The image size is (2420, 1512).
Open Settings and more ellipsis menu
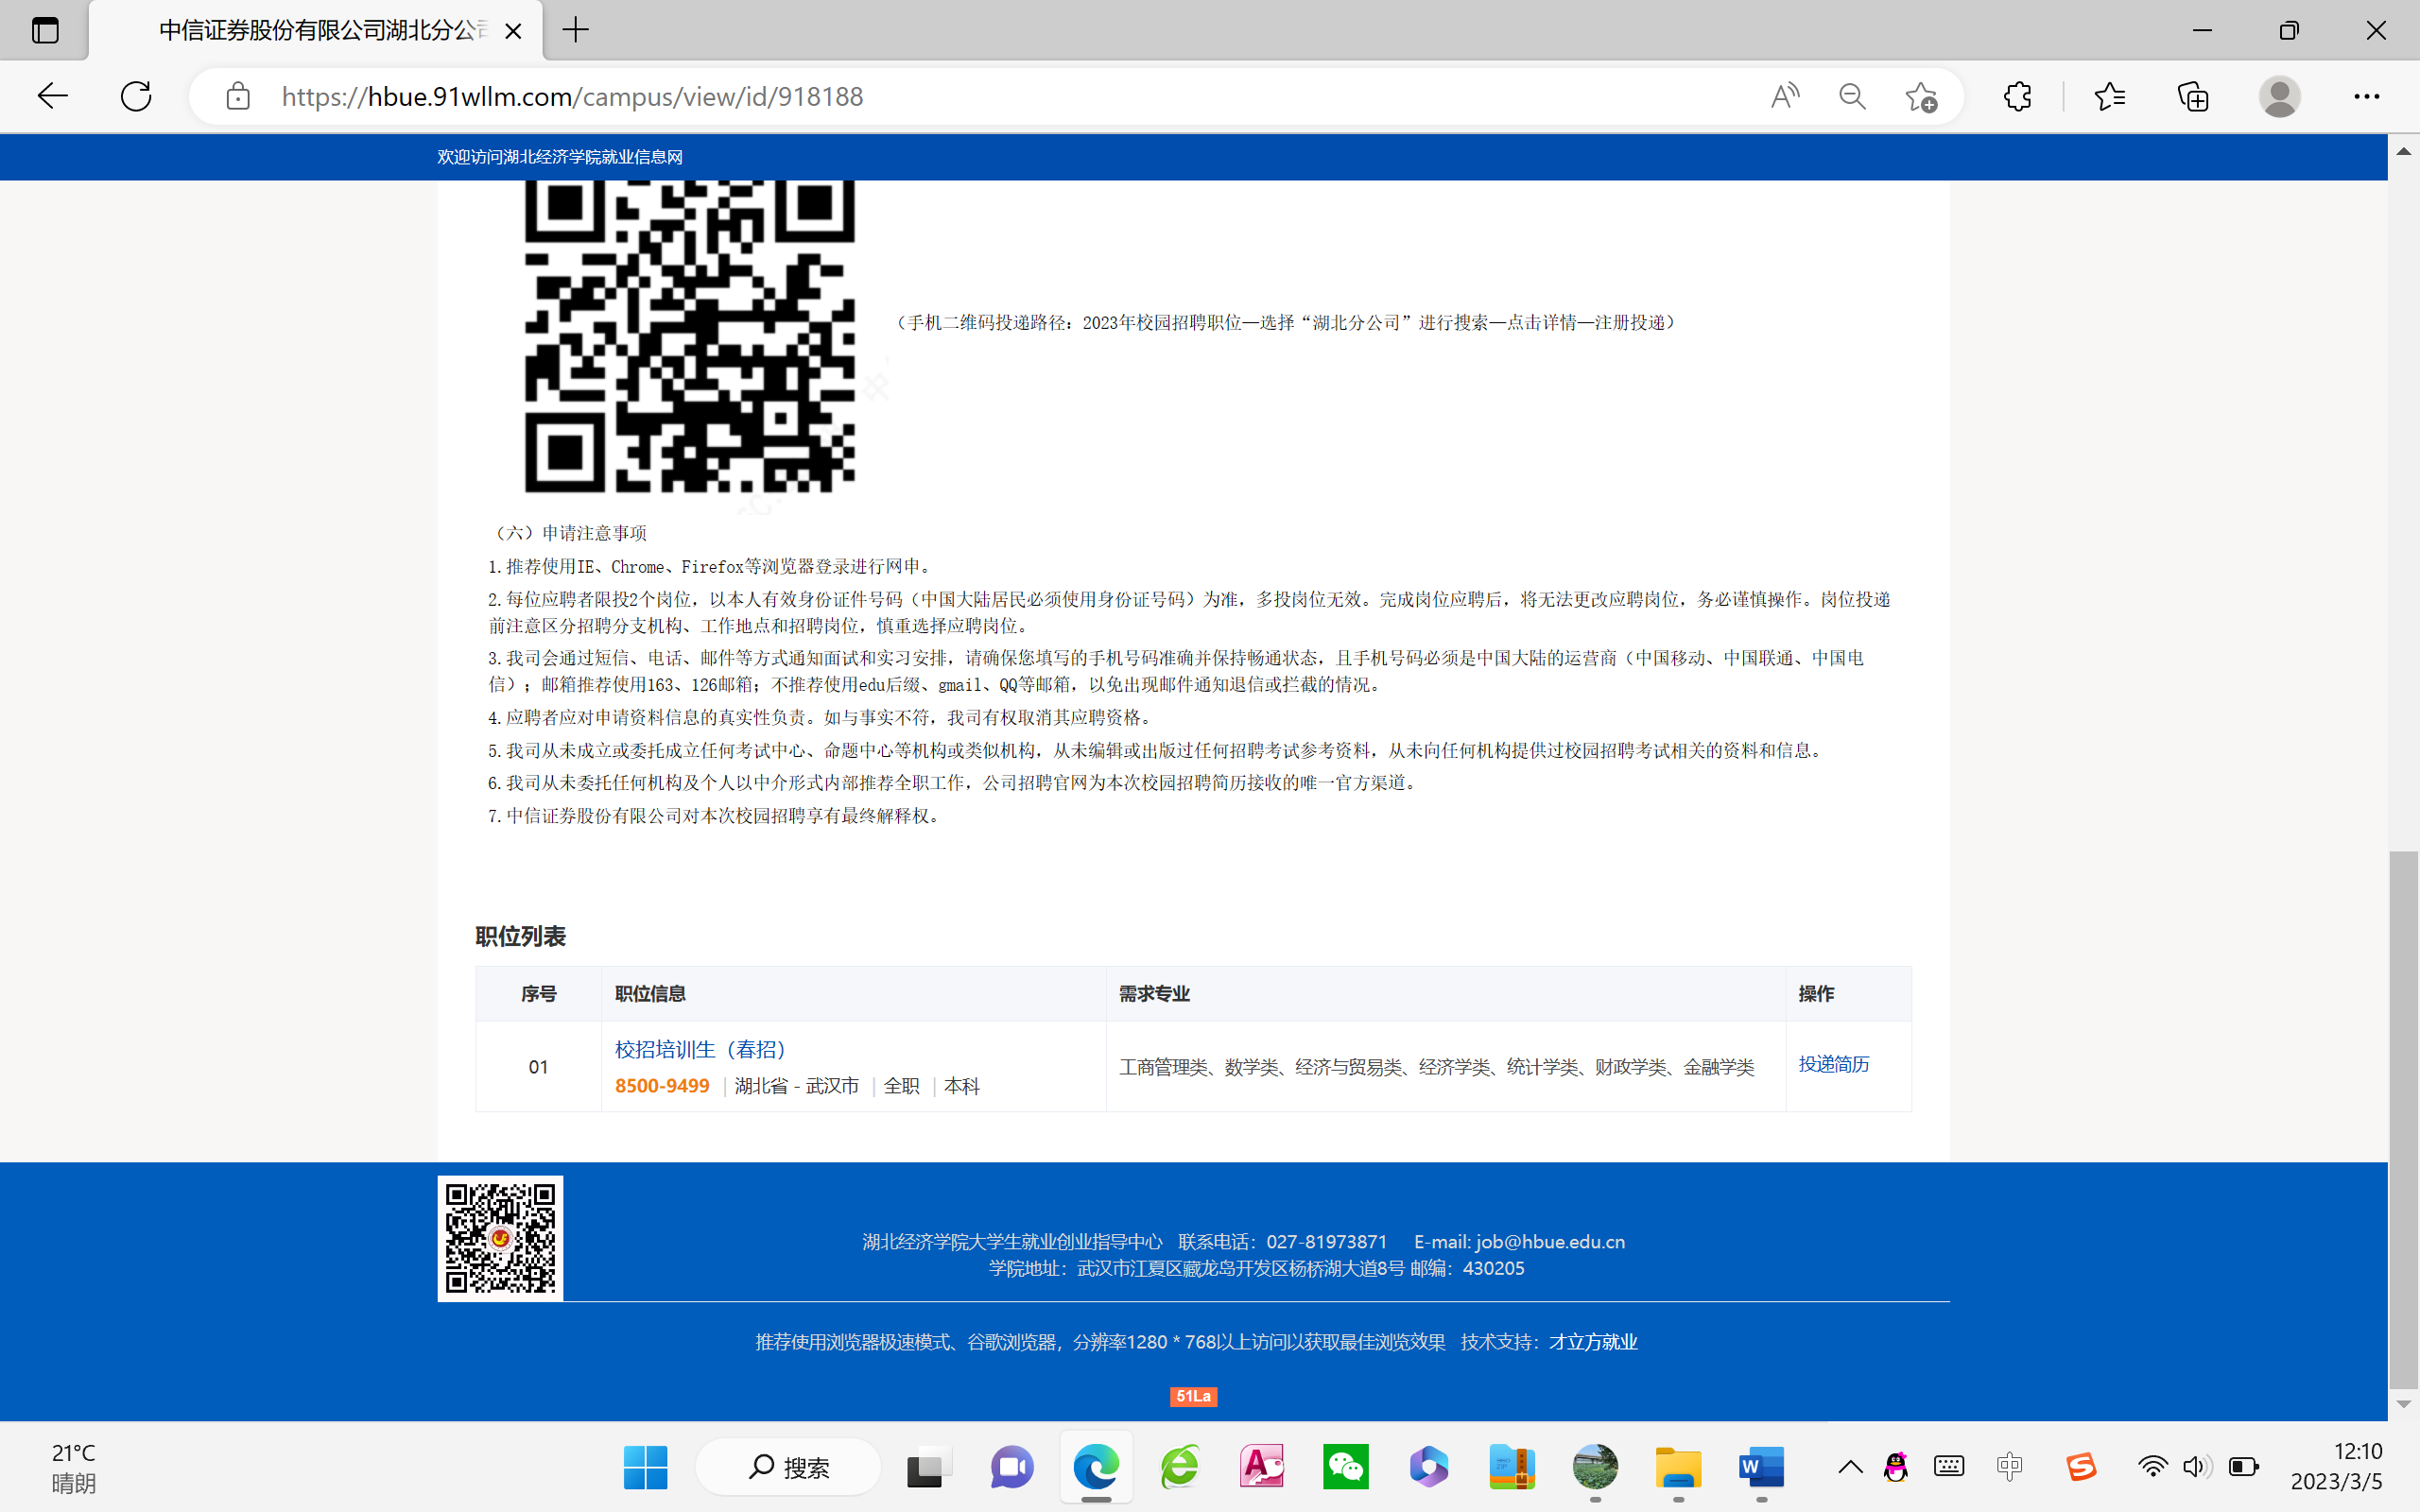pyautogui.click(x=2366, y=96)
